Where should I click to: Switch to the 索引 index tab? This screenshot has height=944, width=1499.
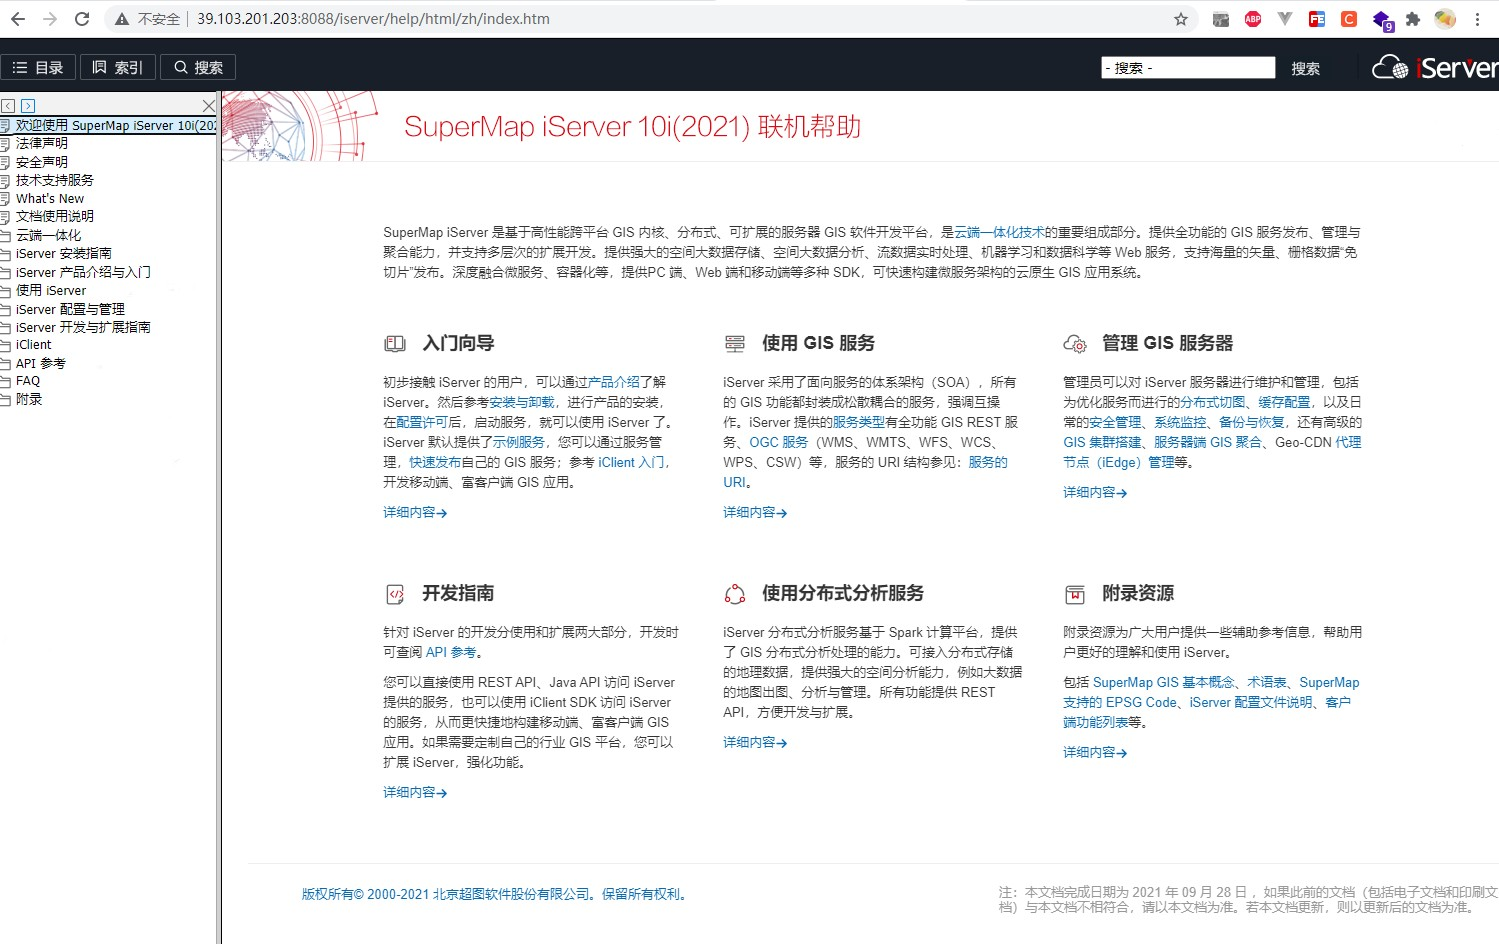pos(118,67)
